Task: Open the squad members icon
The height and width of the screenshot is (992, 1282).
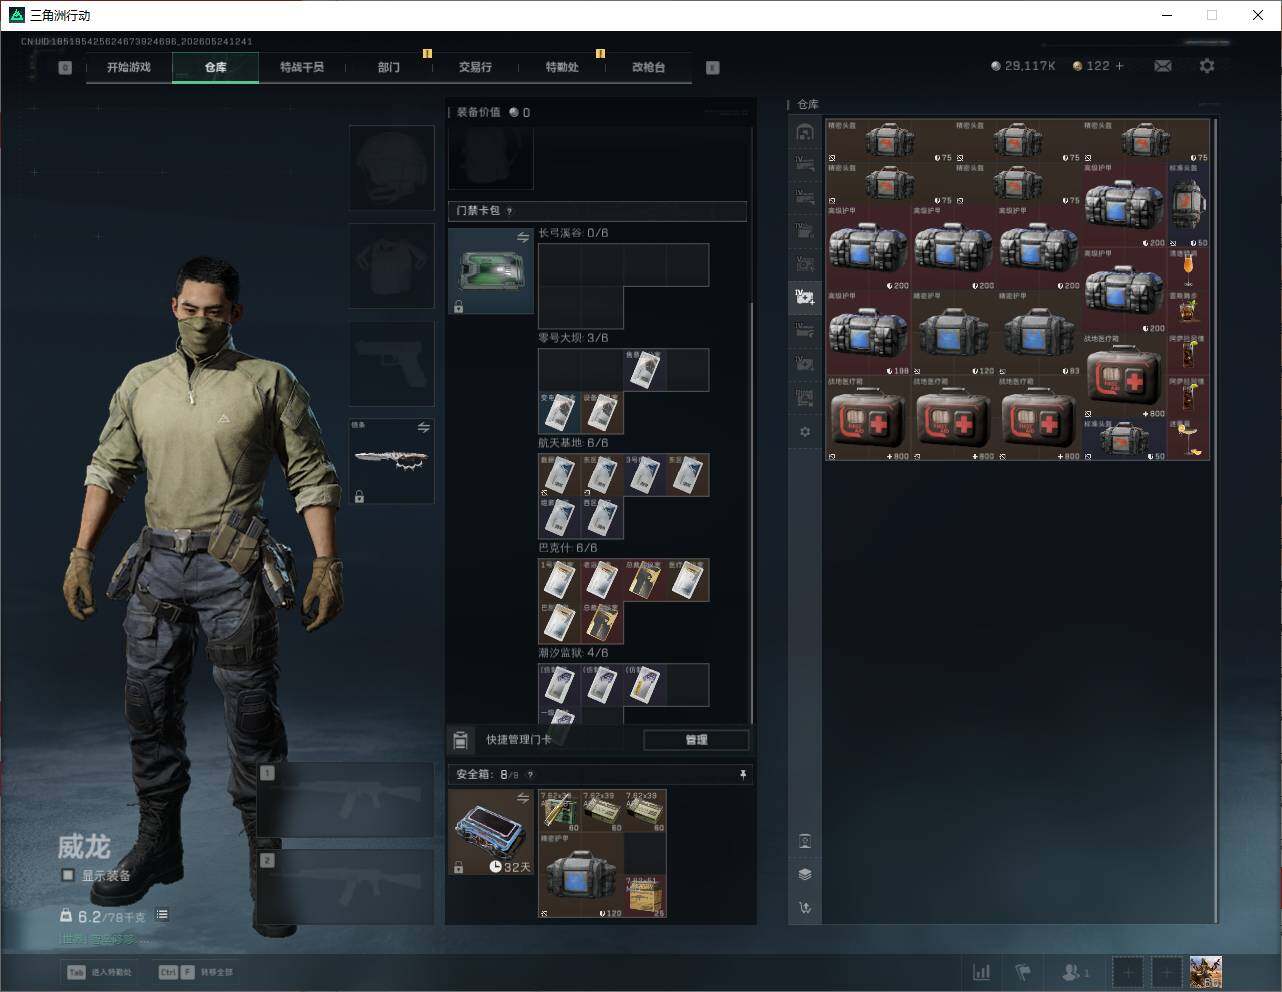Action: [1075, 972]
